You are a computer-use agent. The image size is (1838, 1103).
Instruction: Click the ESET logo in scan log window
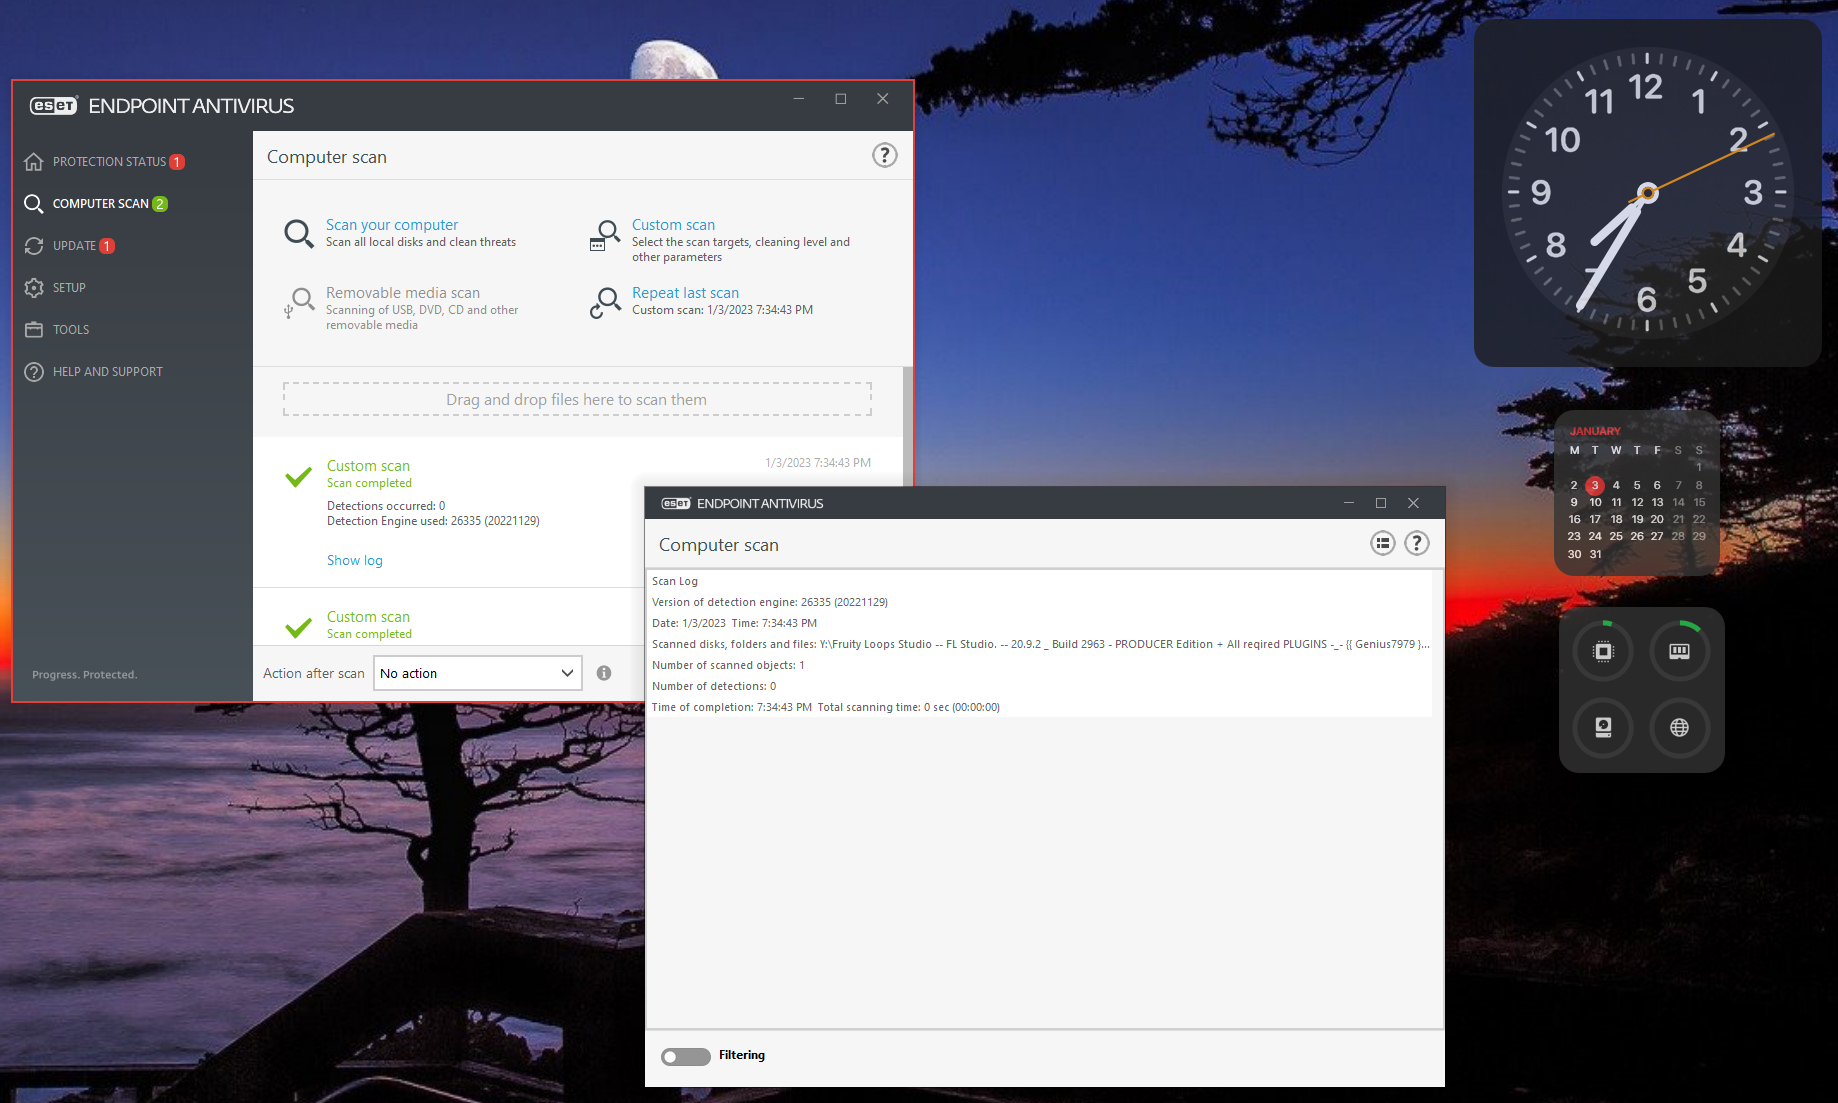click(x=676, y=504)
